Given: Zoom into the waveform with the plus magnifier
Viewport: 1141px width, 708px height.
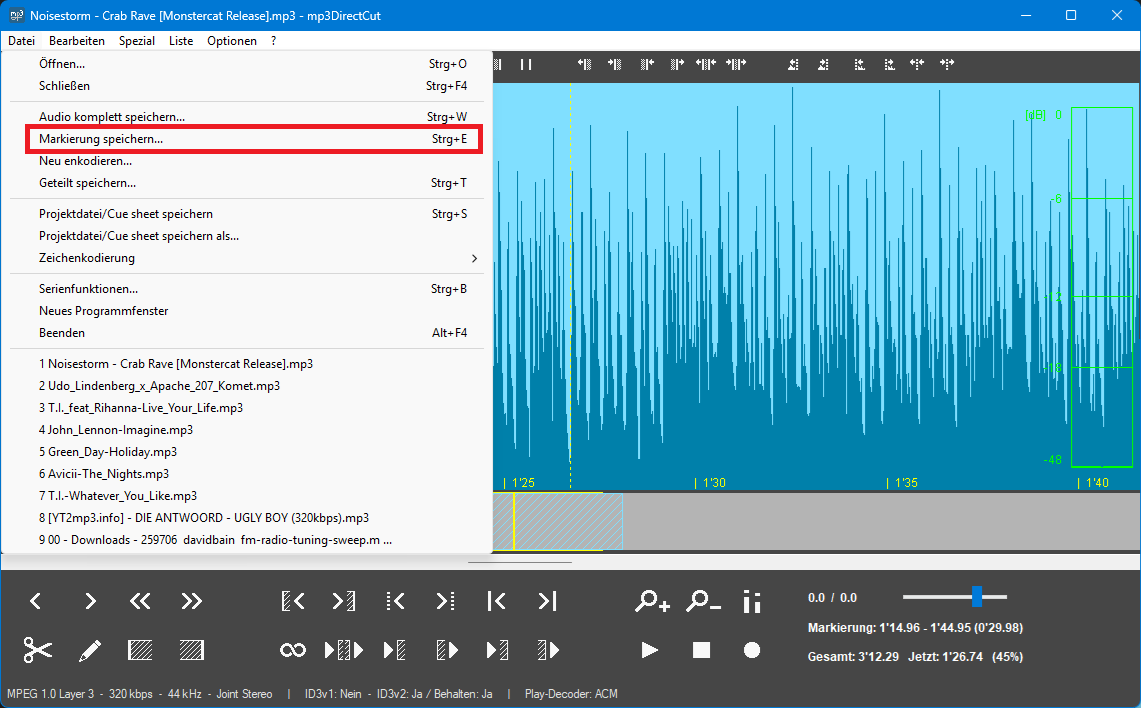Looking at the screenshot, I should tap(651, 601).
